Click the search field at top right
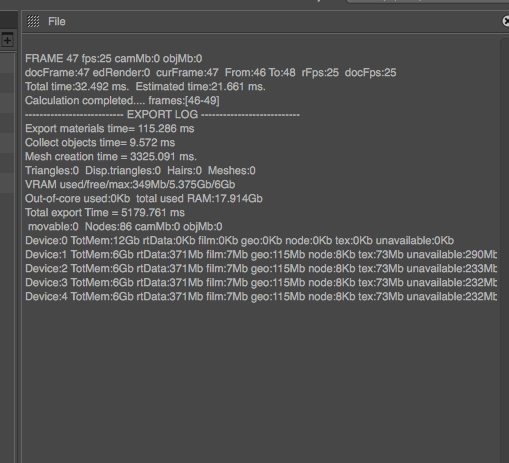 pyautogui.click(x=428, y=1)
